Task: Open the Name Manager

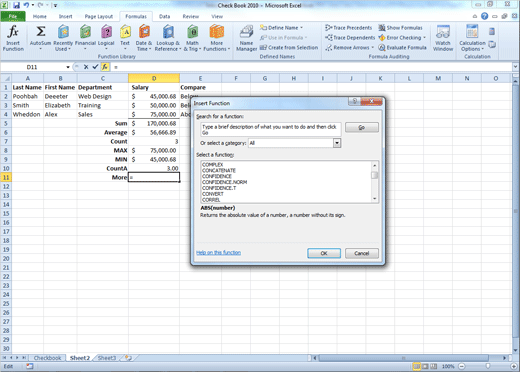Action: (x=246, y=38)
